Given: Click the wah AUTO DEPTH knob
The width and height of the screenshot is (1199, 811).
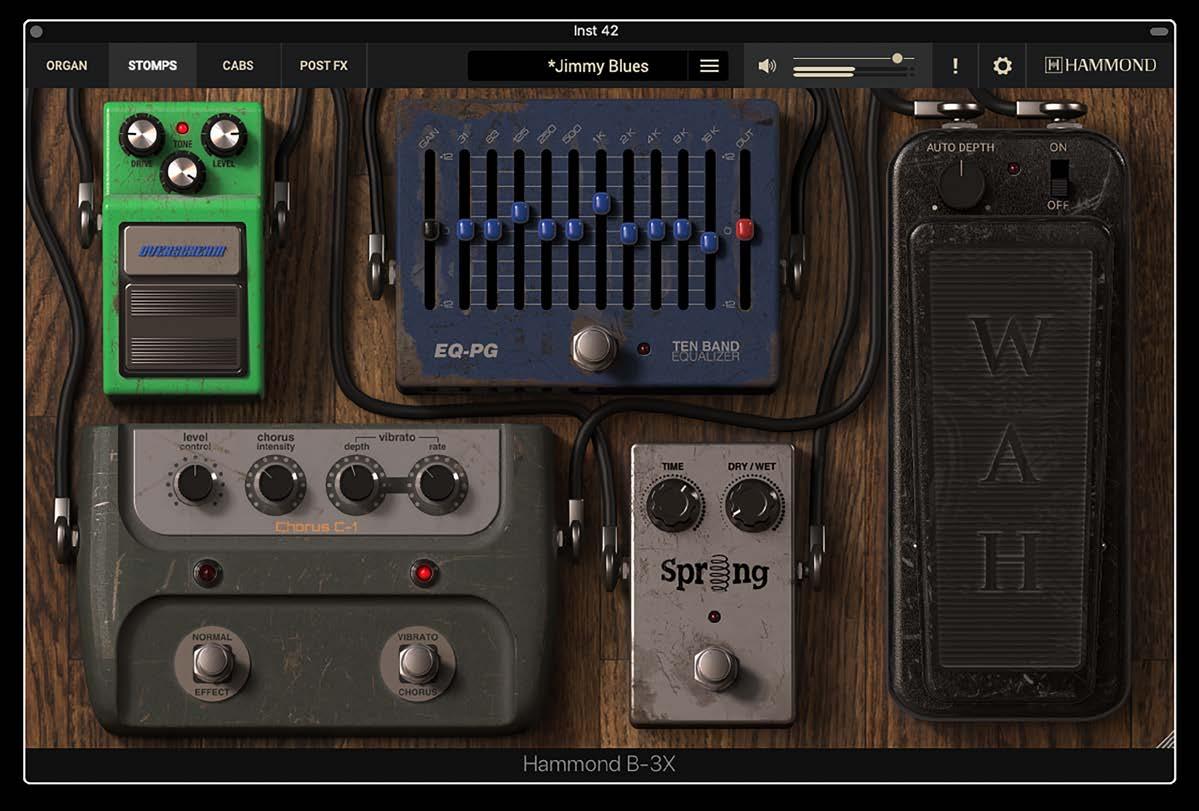Looking at the screenshot, I should pos(961,184).
